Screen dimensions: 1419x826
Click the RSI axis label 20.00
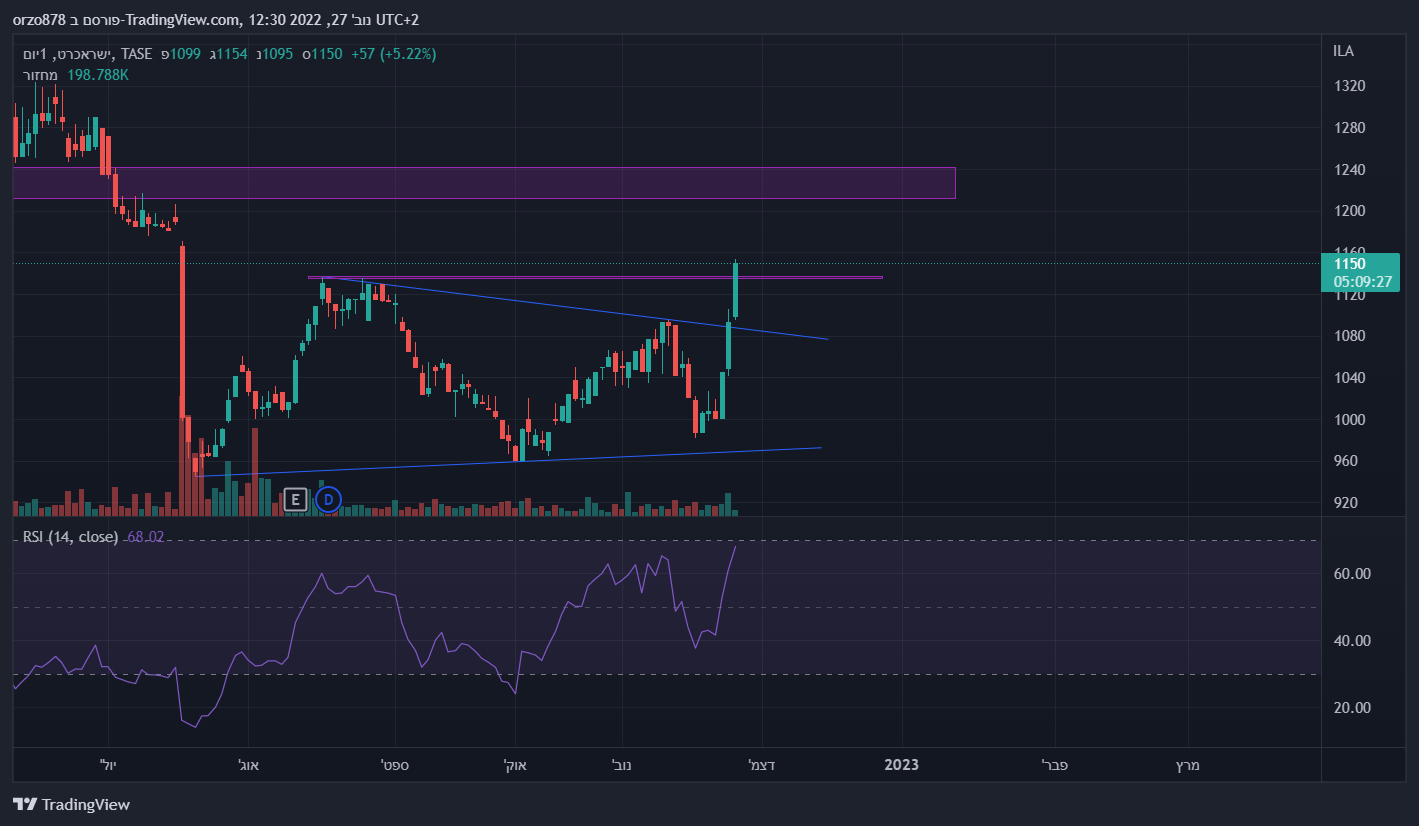click(x=1351, y=707)
